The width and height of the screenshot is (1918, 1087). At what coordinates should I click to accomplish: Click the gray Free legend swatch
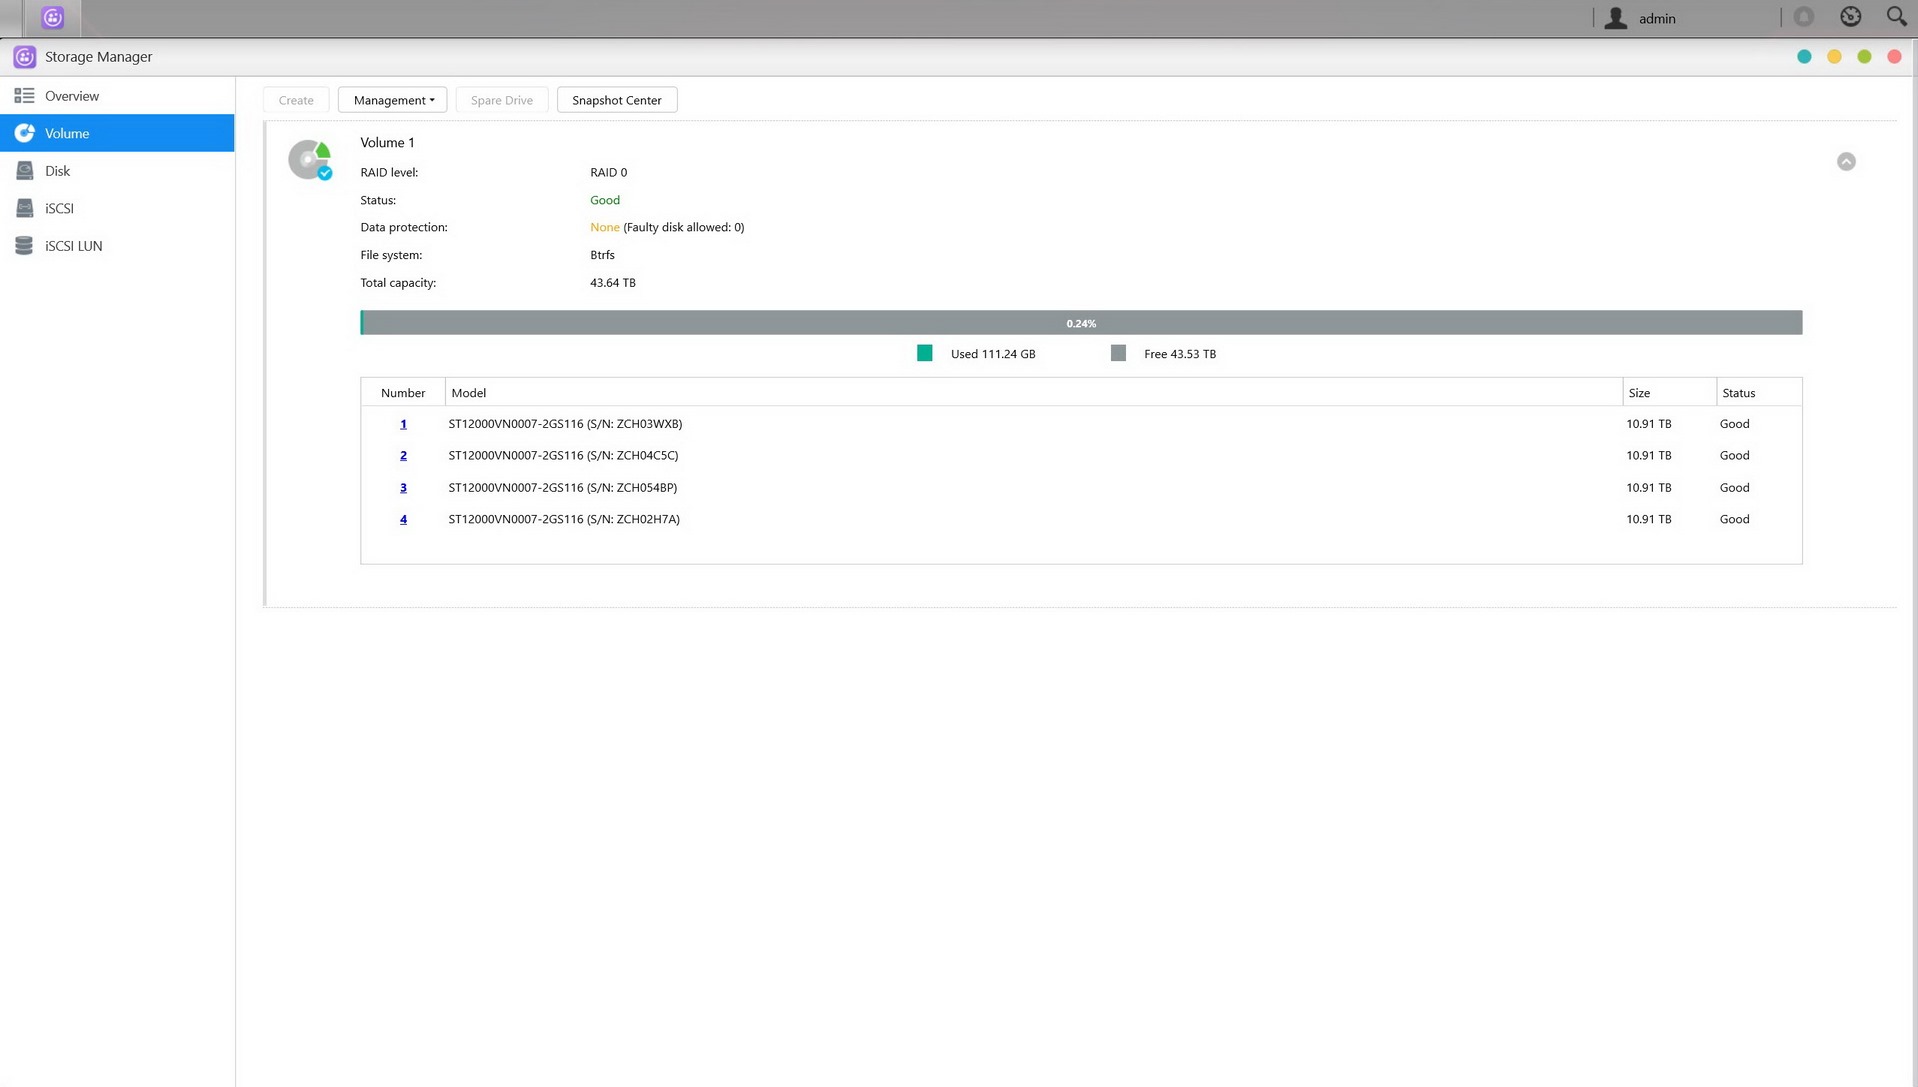(1118, 353)
